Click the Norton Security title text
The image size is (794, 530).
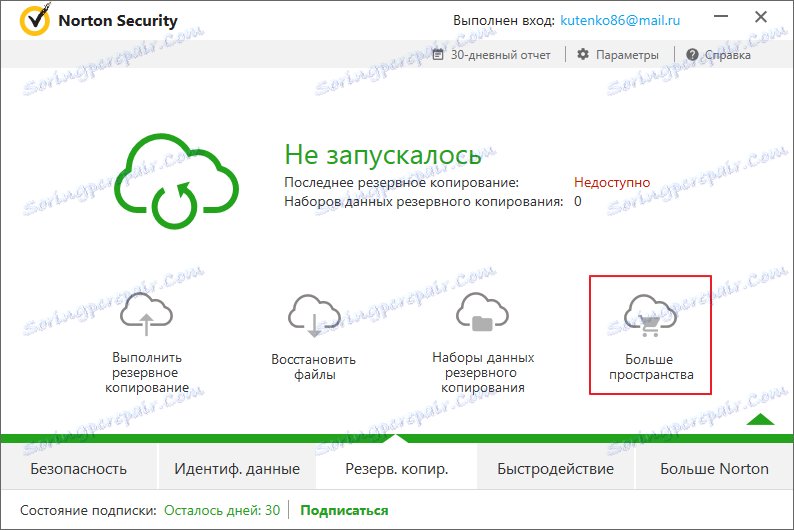[x=118, y=21]
